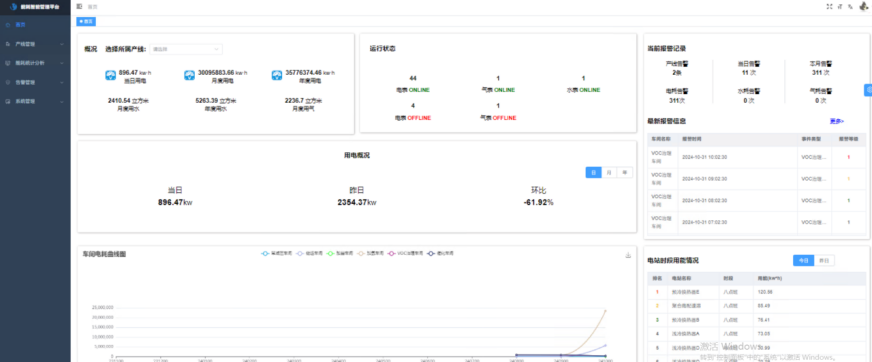The width and height of the screenshot is (872, 362).
Task: Open the blue settings gear on right edge
Action: point(868,90)
